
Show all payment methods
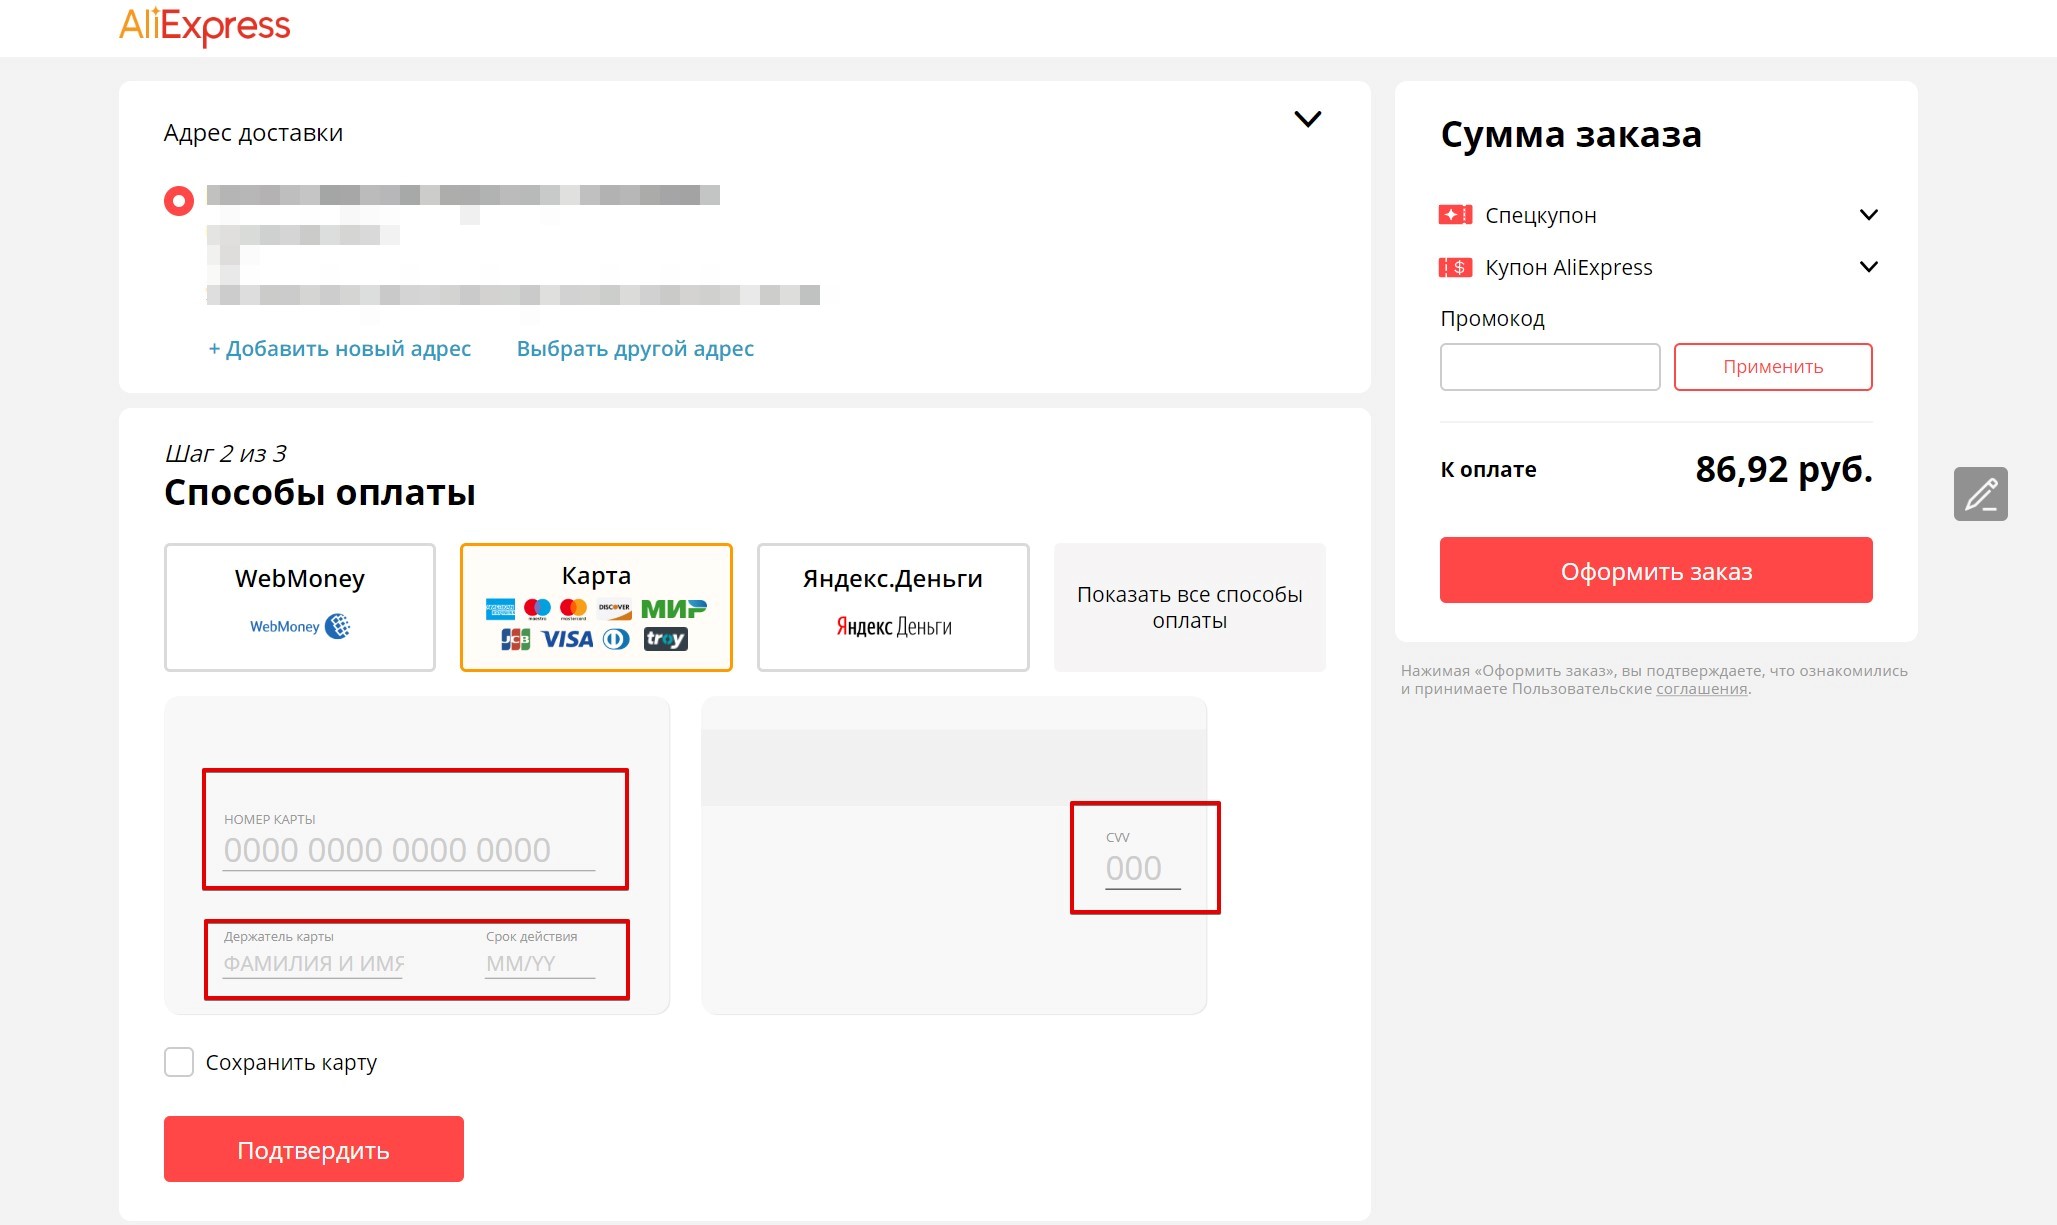click(x=1190, y=607)
